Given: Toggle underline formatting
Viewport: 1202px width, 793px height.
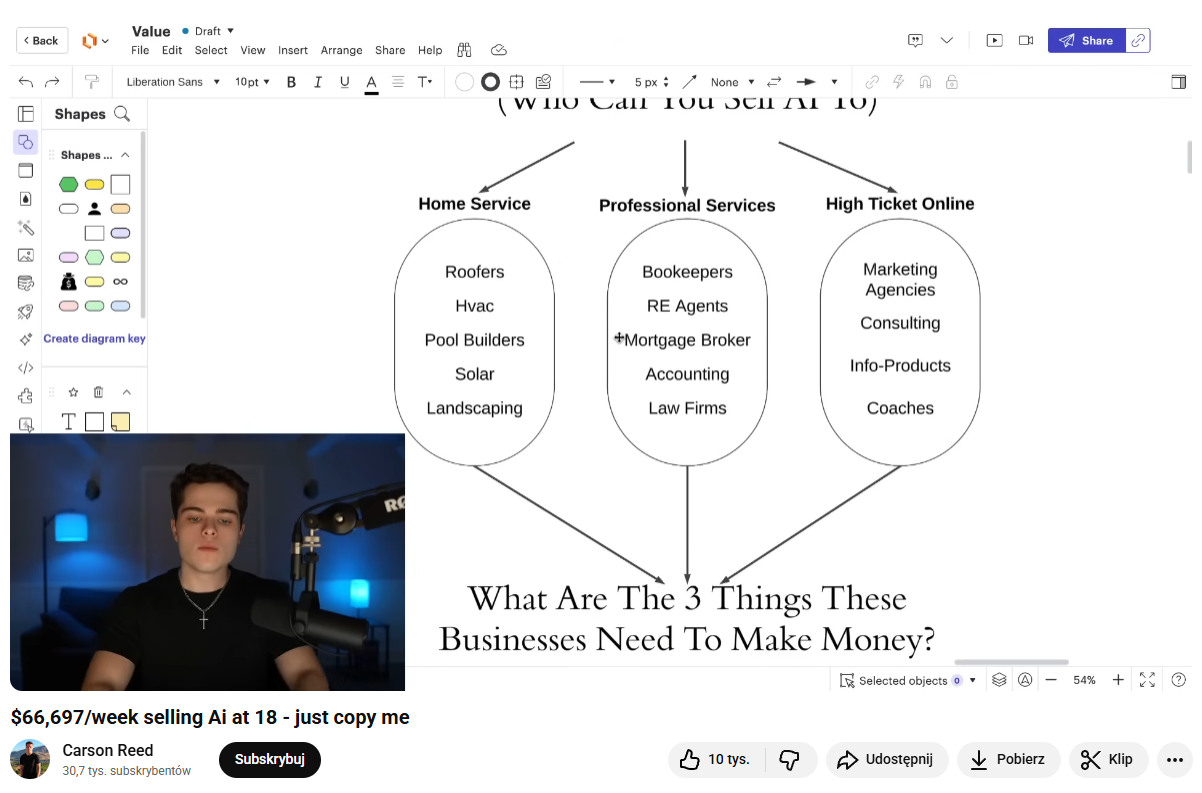Looking at the screenshot, I should [344, 82].
